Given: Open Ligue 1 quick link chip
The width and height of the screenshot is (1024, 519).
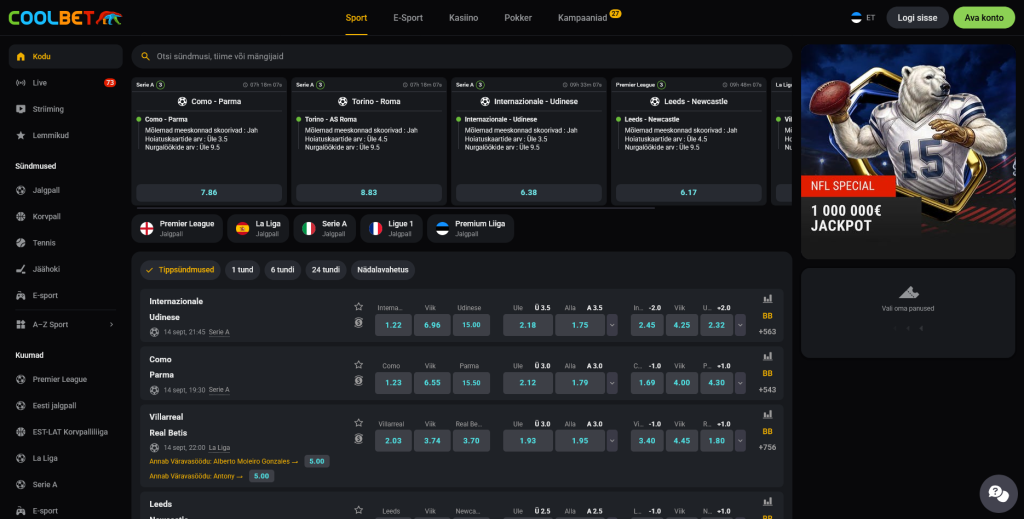Looking at the screenshot, I should pos(391,228).
